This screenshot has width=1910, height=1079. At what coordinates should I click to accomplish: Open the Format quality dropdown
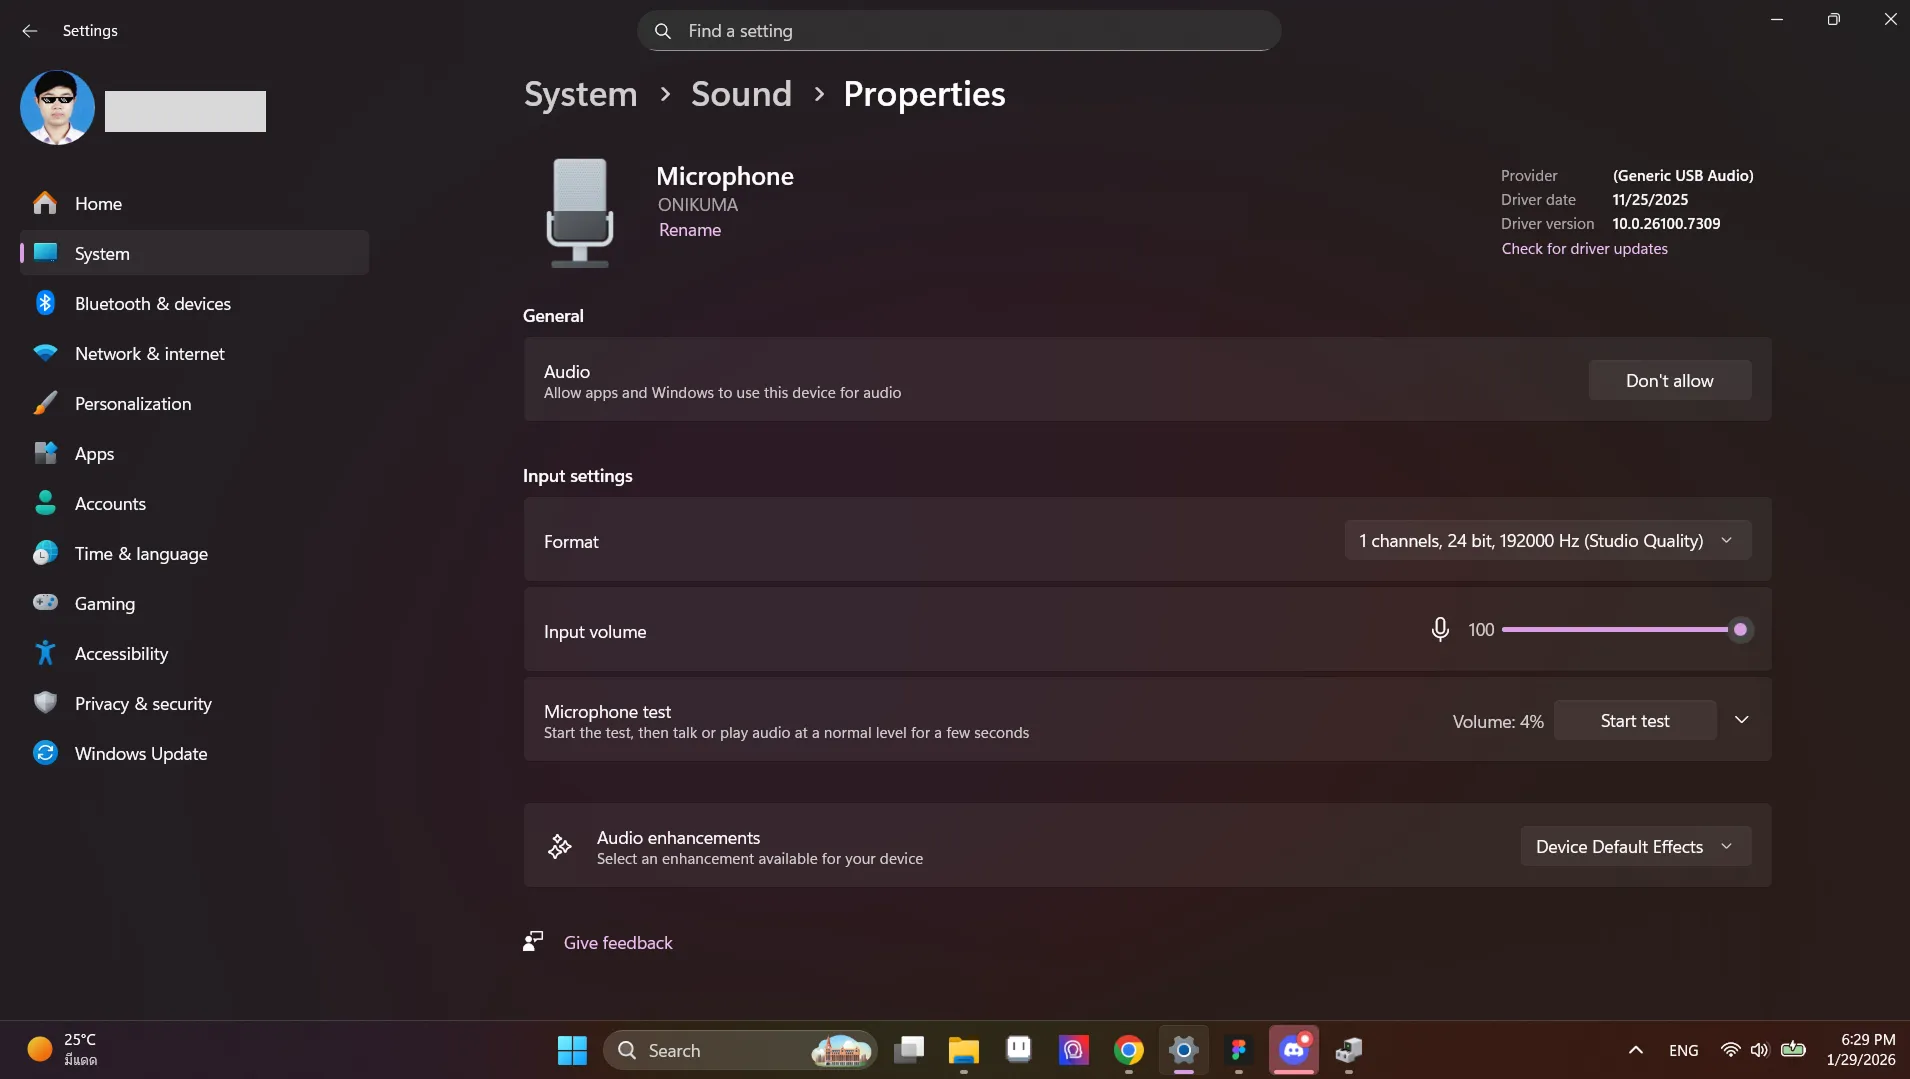pyautogui.click(x=1547, y=540)
